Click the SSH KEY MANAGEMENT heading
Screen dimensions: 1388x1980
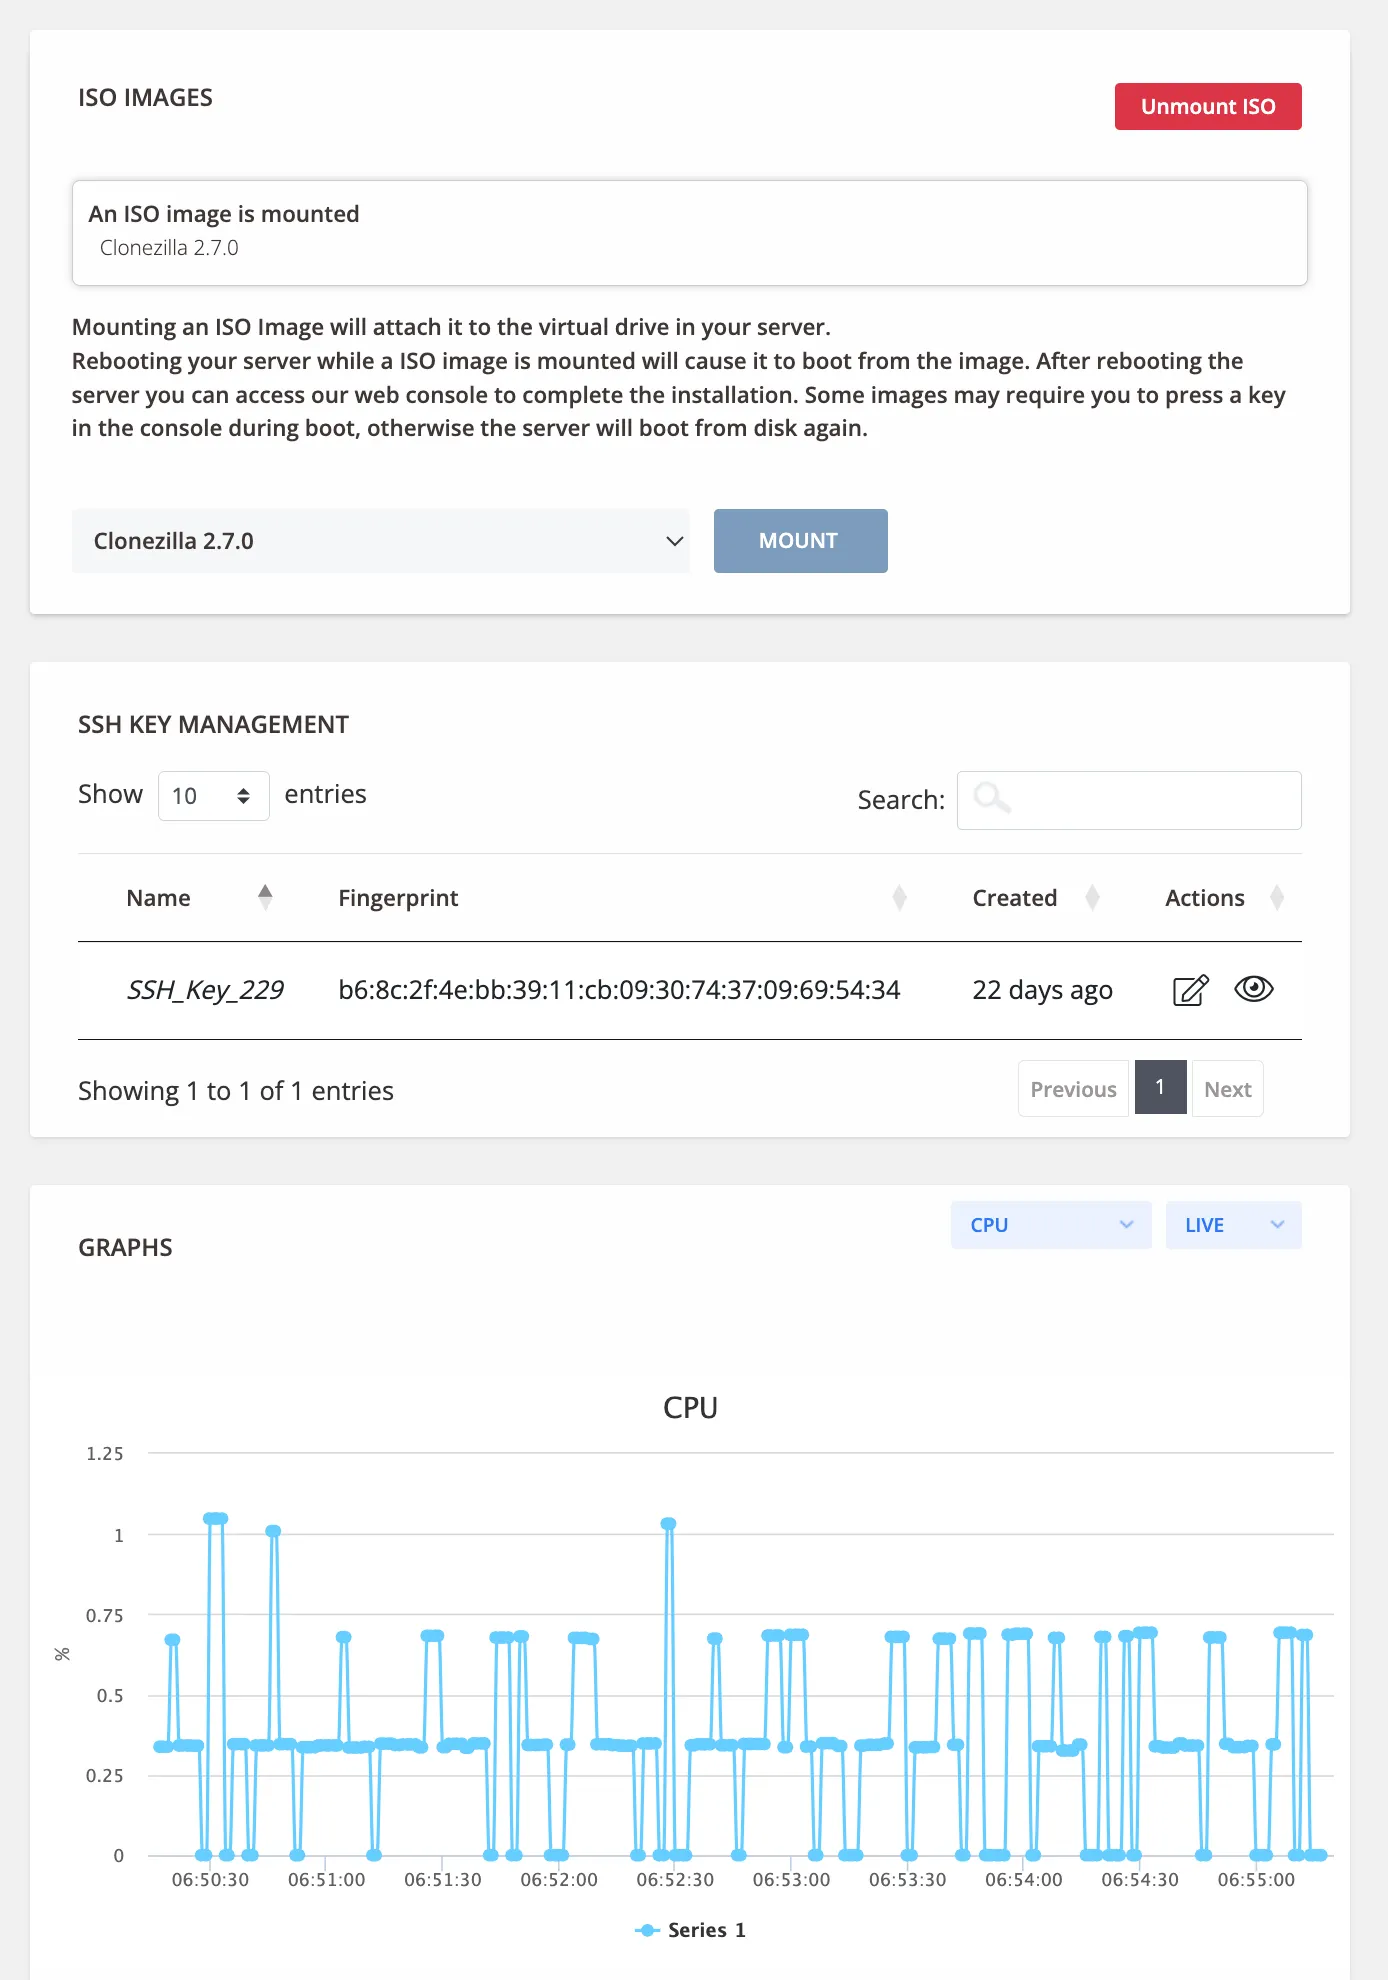(214, 725)
